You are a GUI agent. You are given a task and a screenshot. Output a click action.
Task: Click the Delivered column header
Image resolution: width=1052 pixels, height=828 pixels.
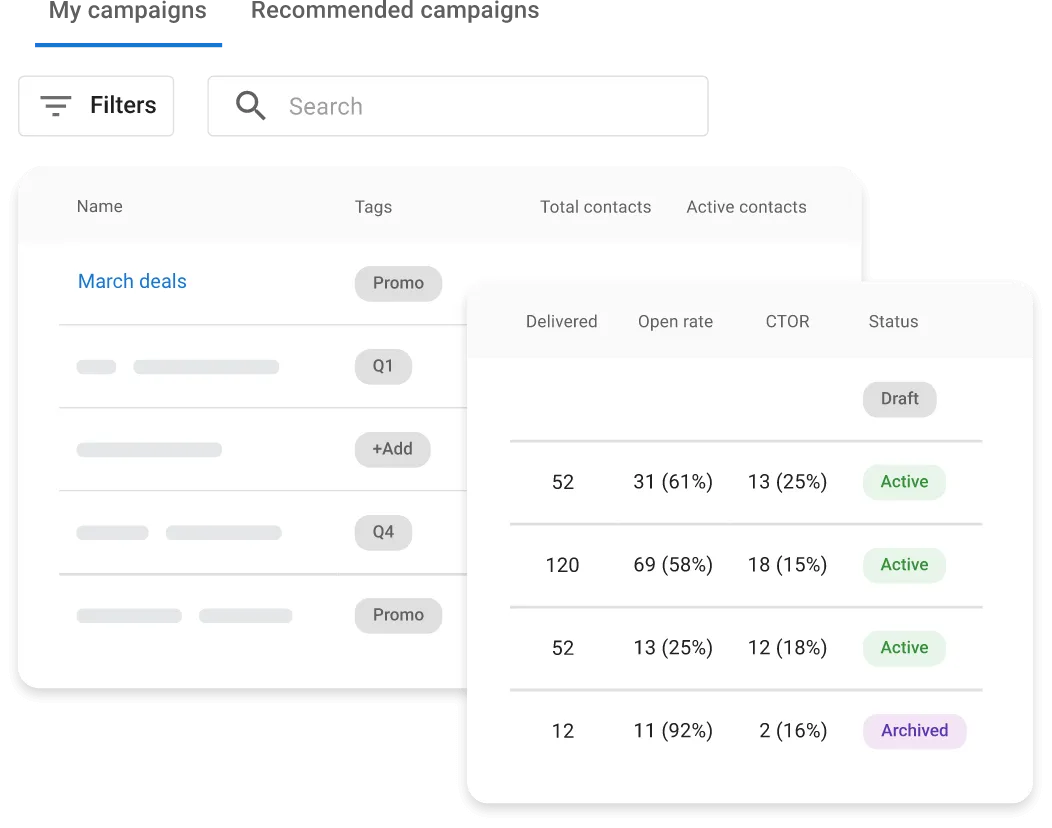coord(561,321)
